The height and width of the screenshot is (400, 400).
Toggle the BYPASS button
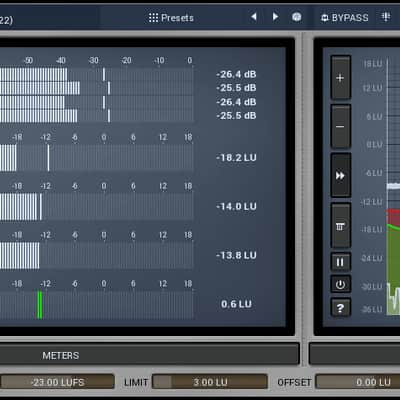[345, 18]
